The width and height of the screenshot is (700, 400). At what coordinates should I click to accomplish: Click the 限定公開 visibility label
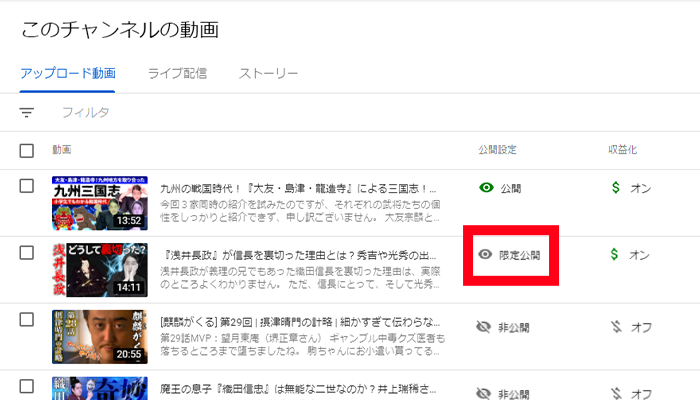(520, 255)
